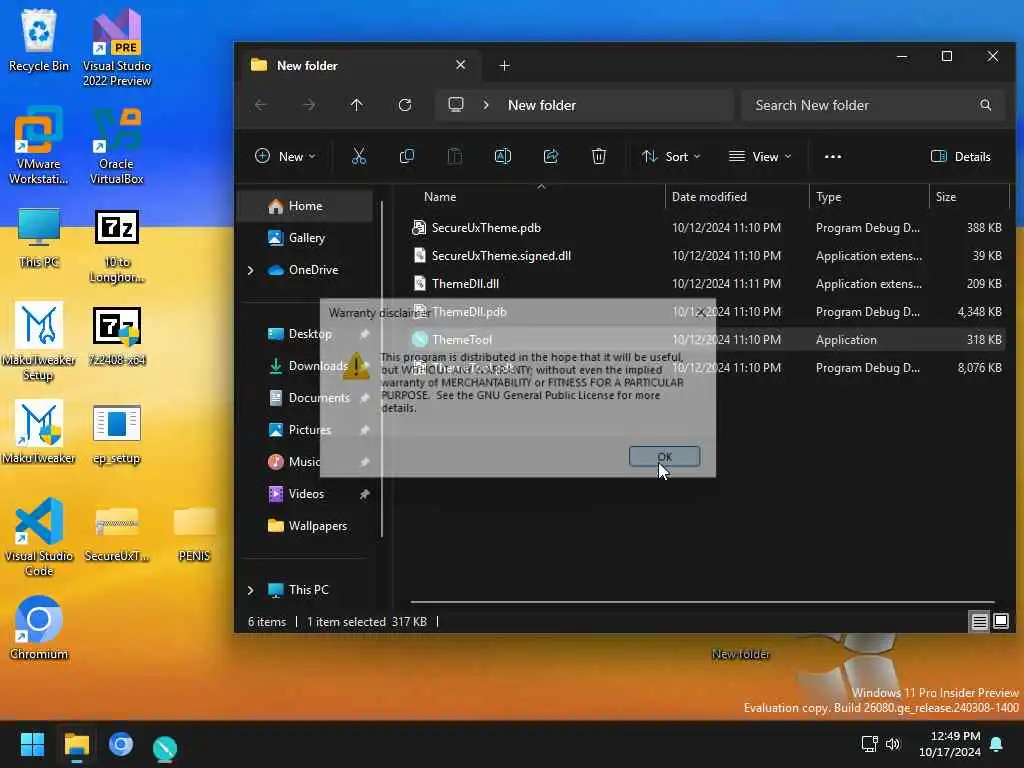
Task: Click the Cut scissors icon in the toolbar
Action: pos(359,156)
